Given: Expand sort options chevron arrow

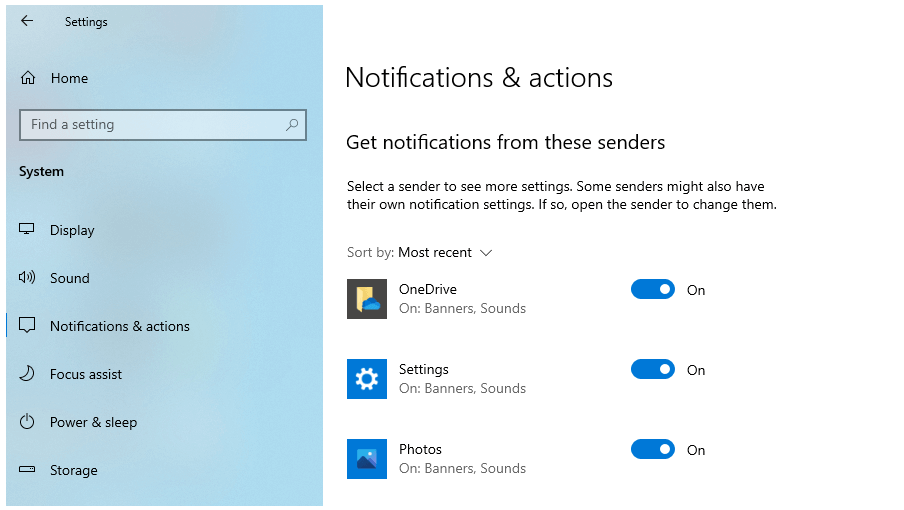Looking at the screenshot, I should click(x=486, y=253).
